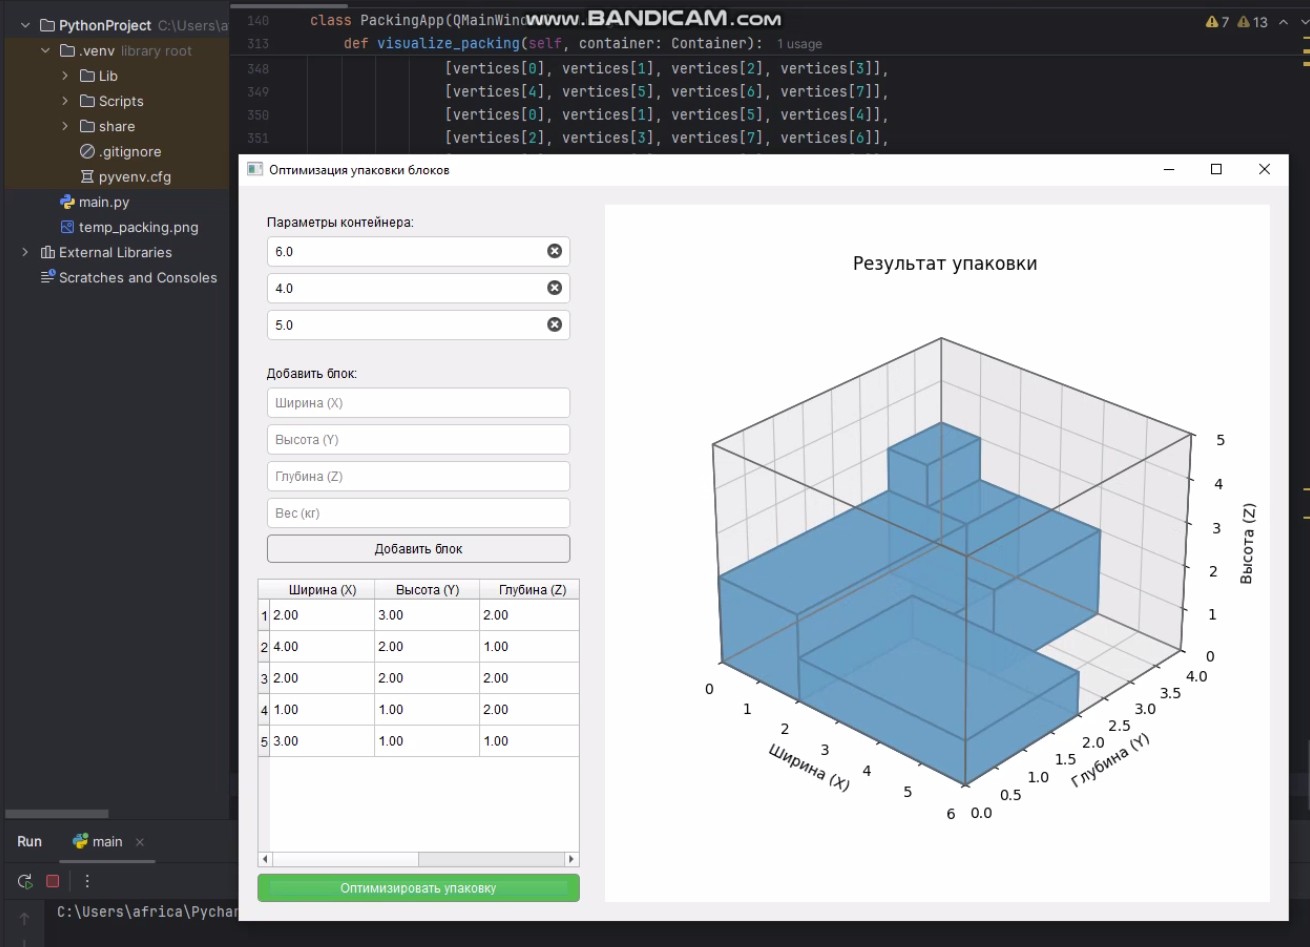
Task: Collapse the PythonProject root node
Action: [24, 26]
